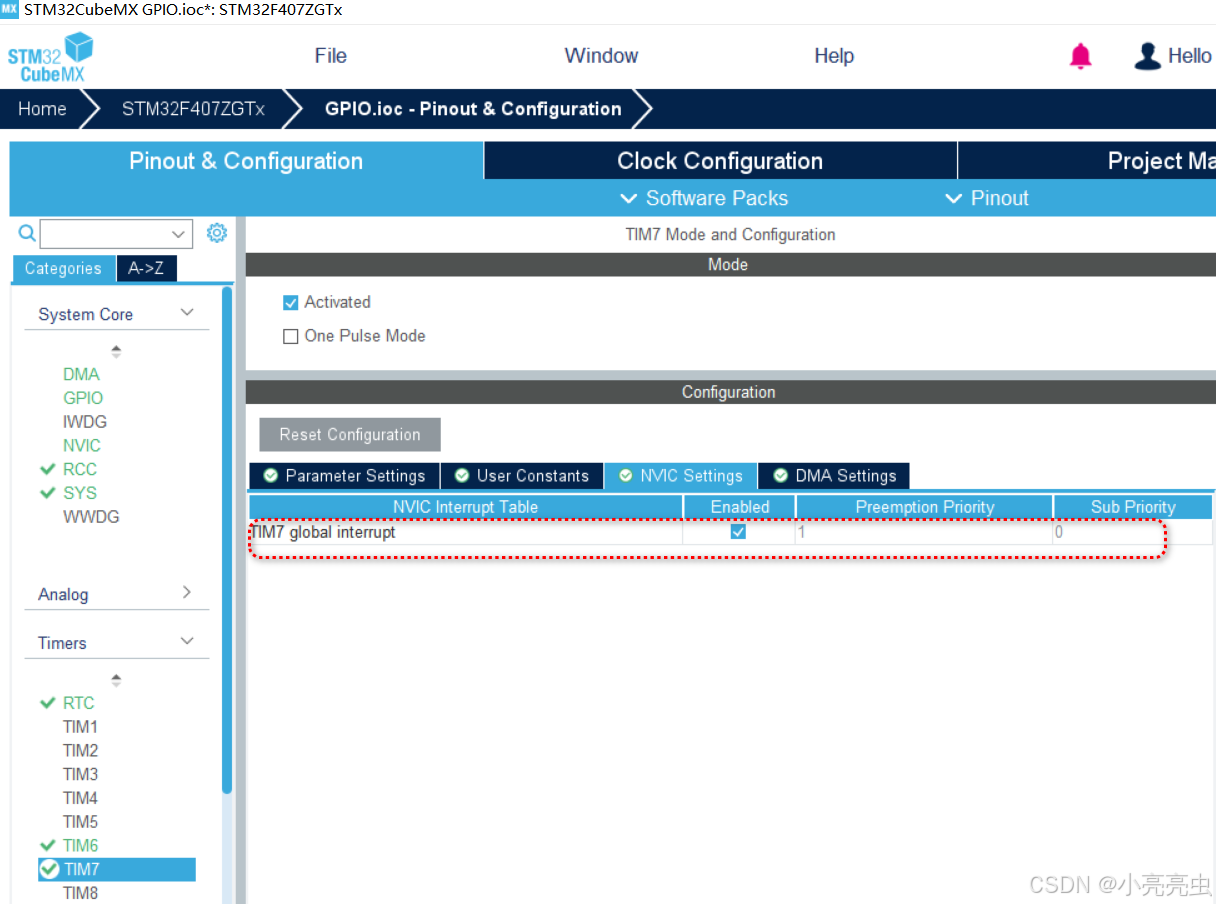The image size is (1216, 904).
Task: Click the STM32F407ZGTx breadcrumb
Action: pos(193,109)
